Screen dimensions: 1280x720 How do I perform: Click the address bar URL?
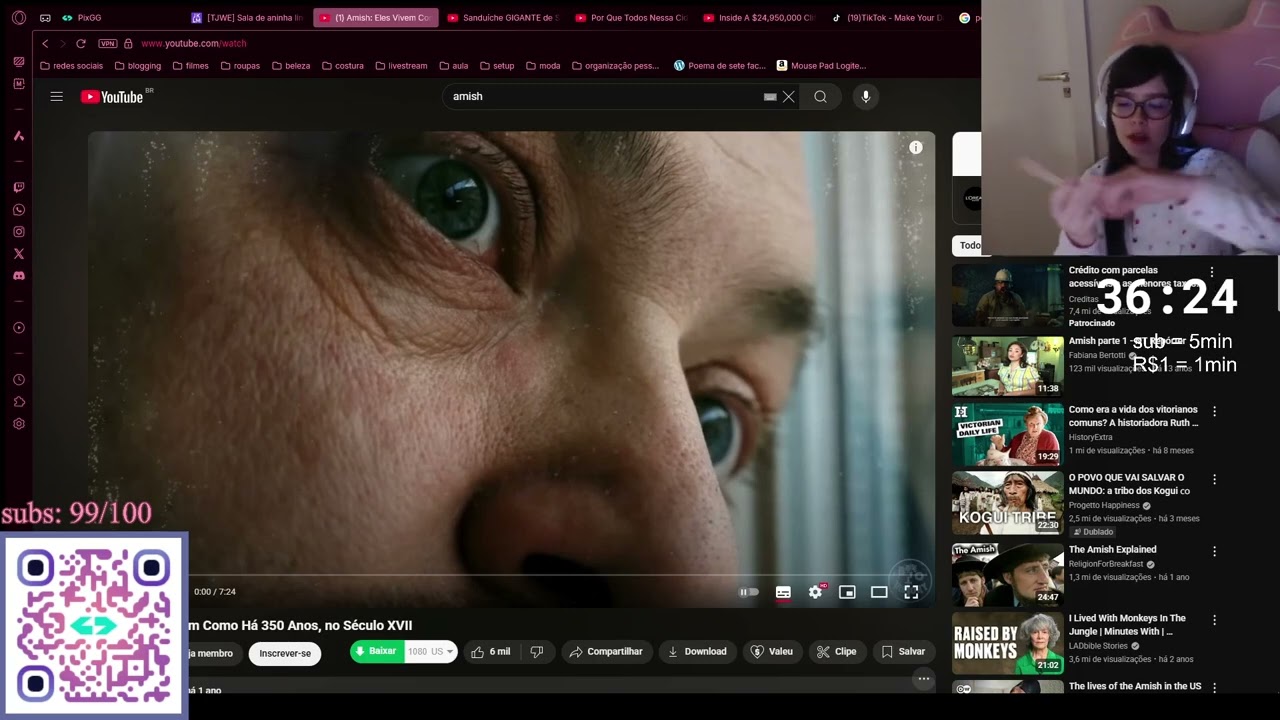pos(194,44)
